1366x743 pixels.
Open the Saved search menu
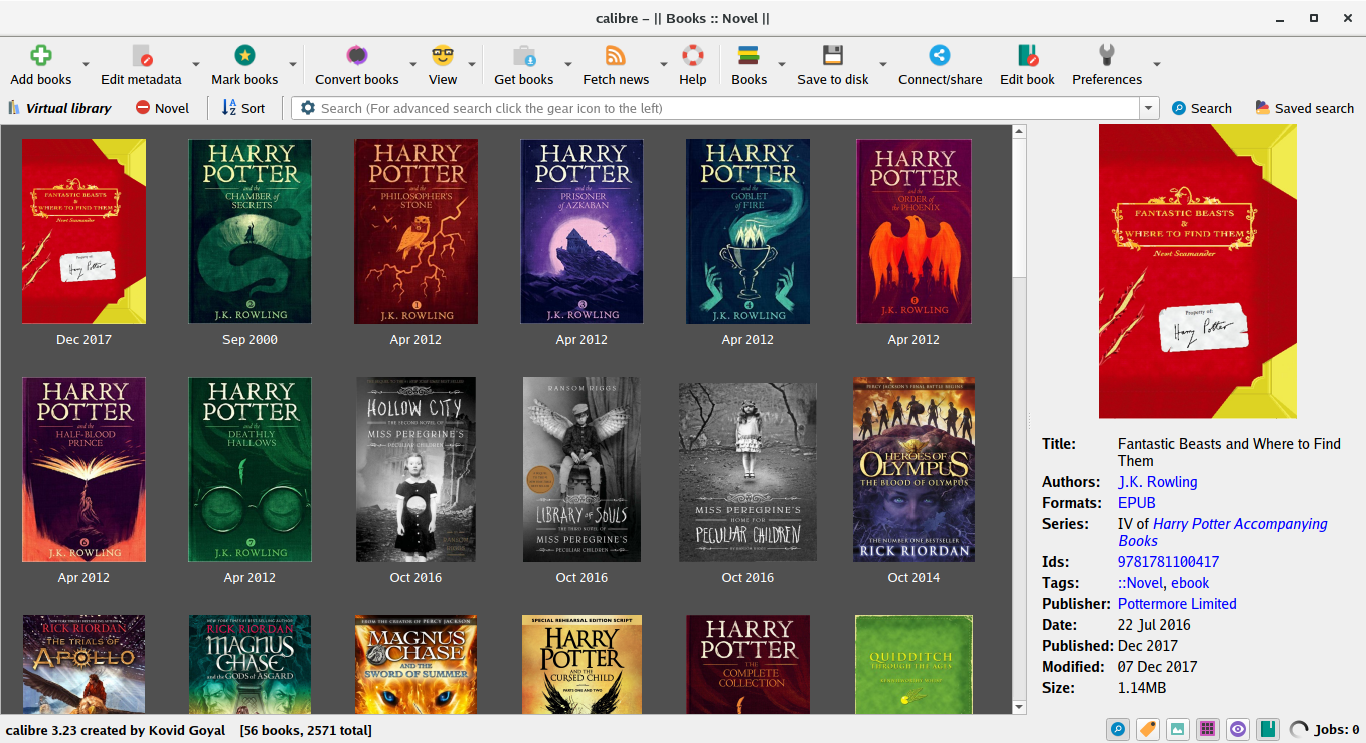click(x=1304, y=108)
